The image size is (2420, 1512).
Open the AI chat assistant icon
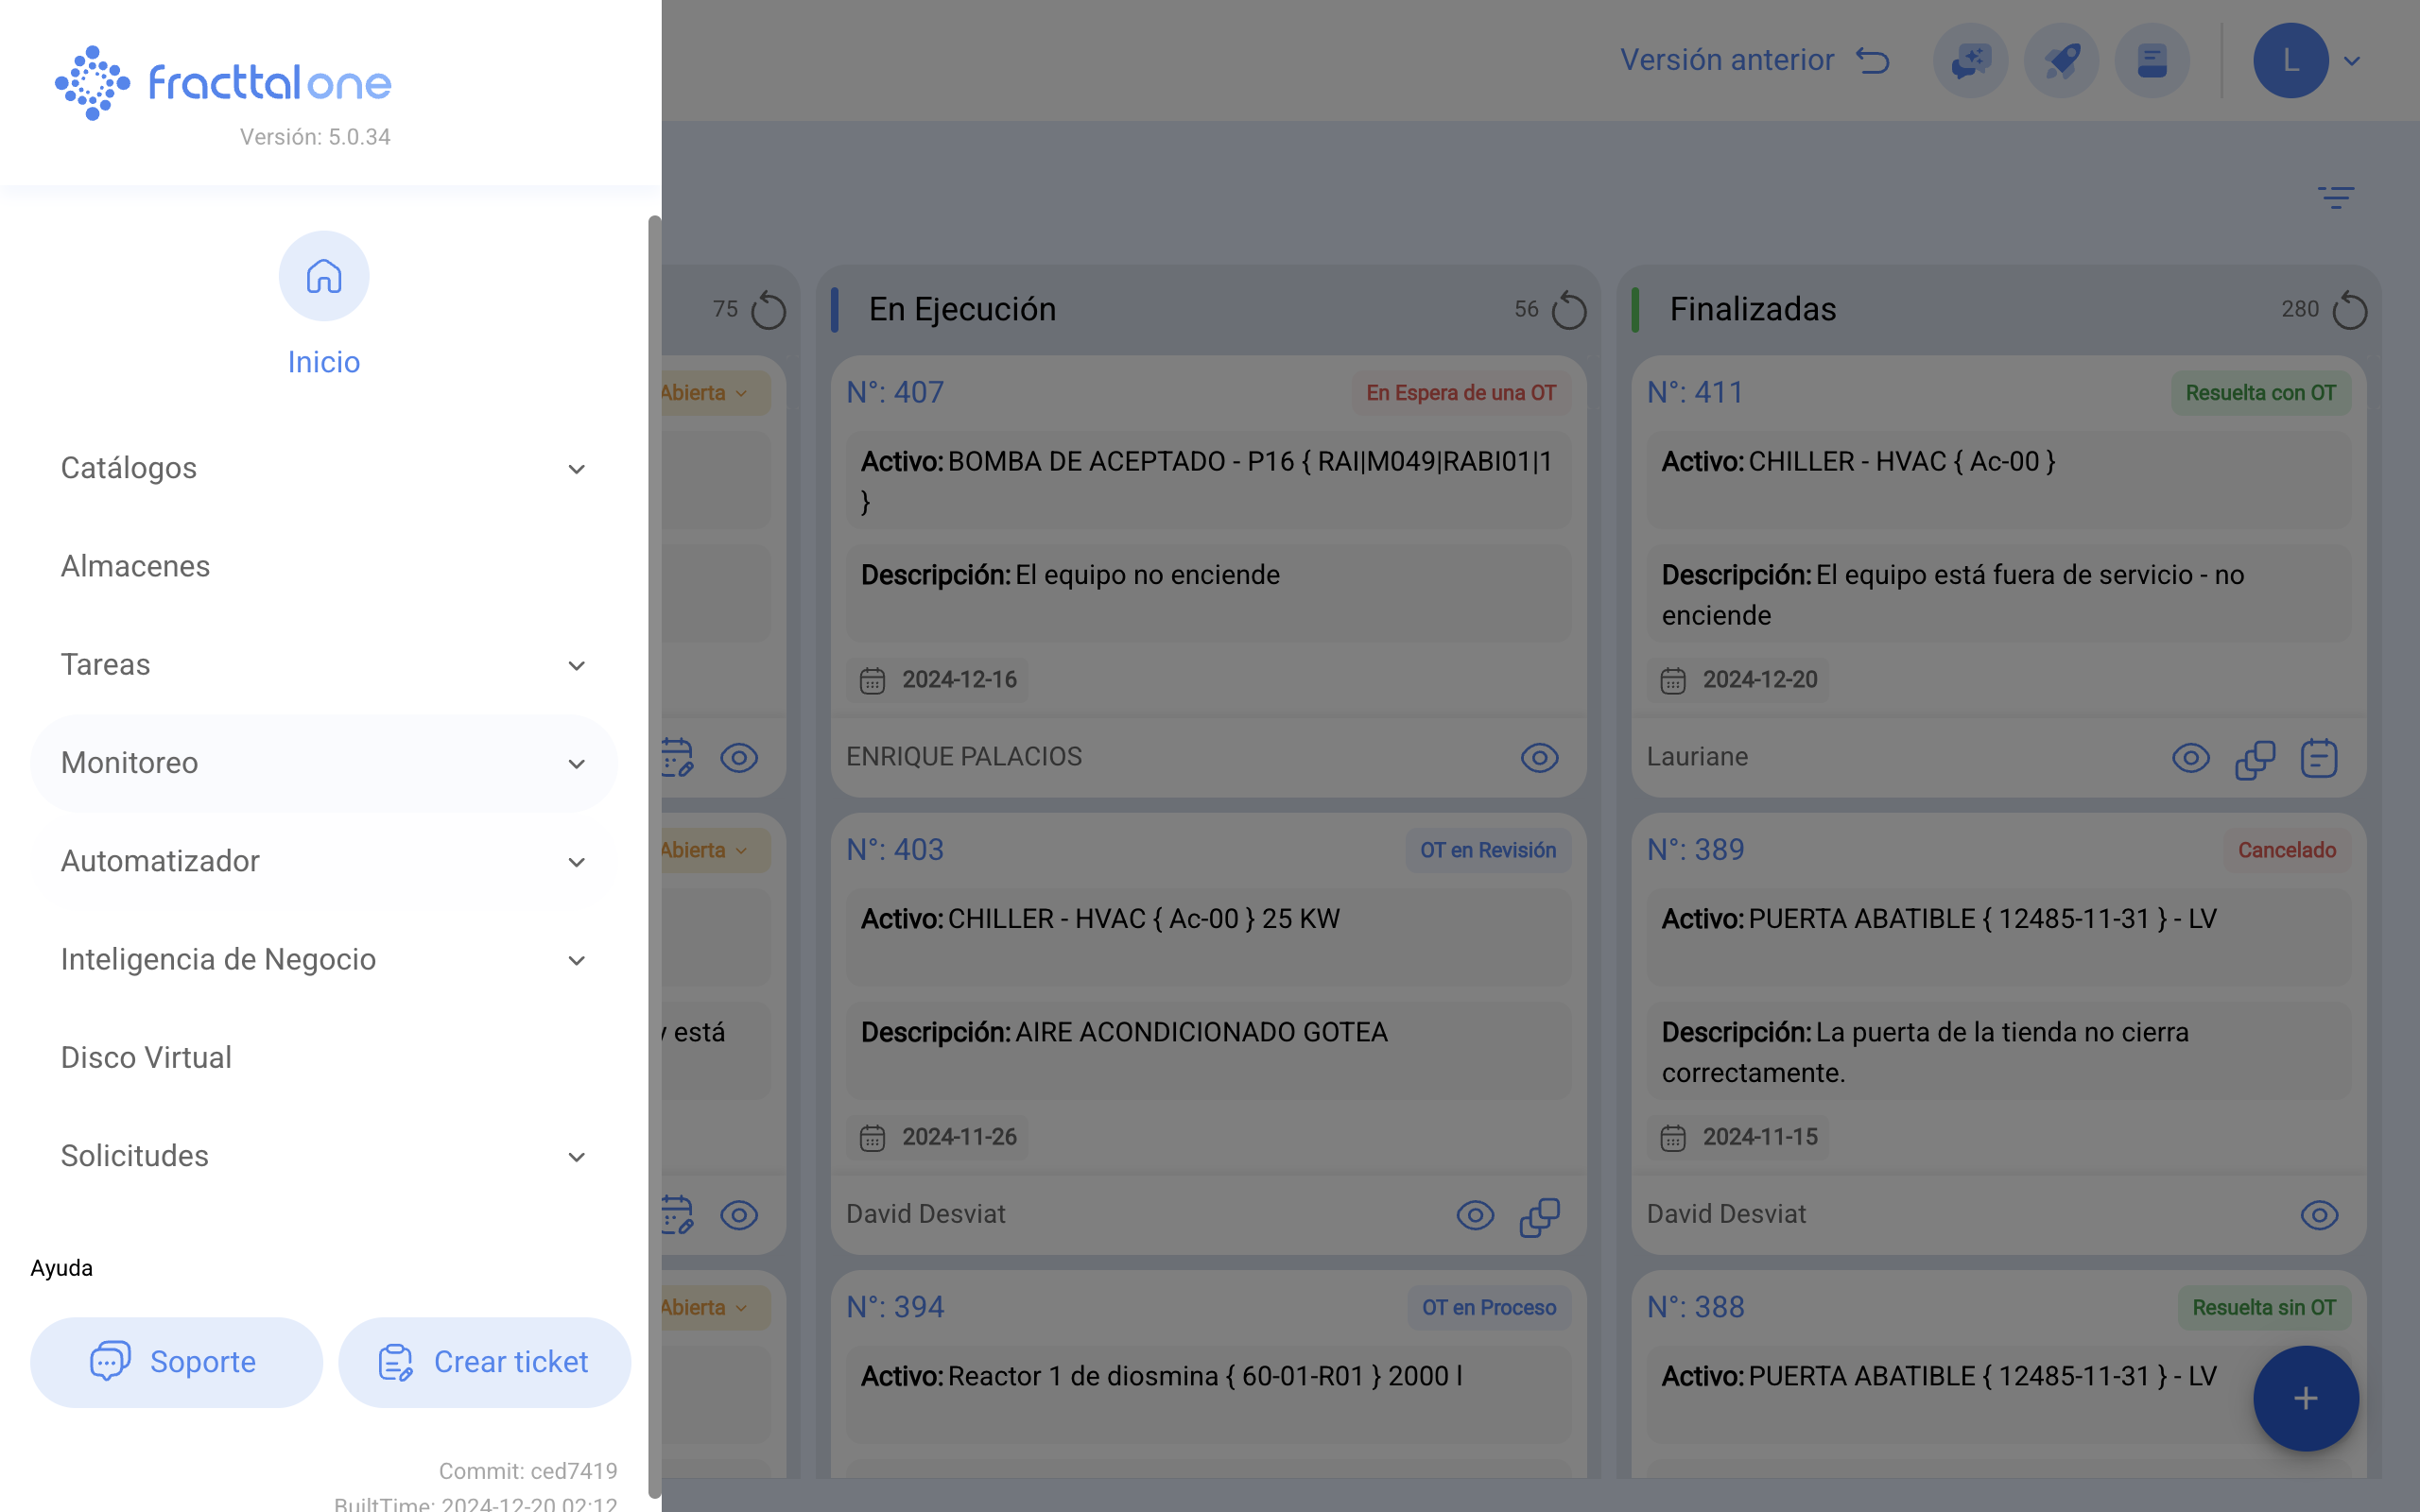1970,61
